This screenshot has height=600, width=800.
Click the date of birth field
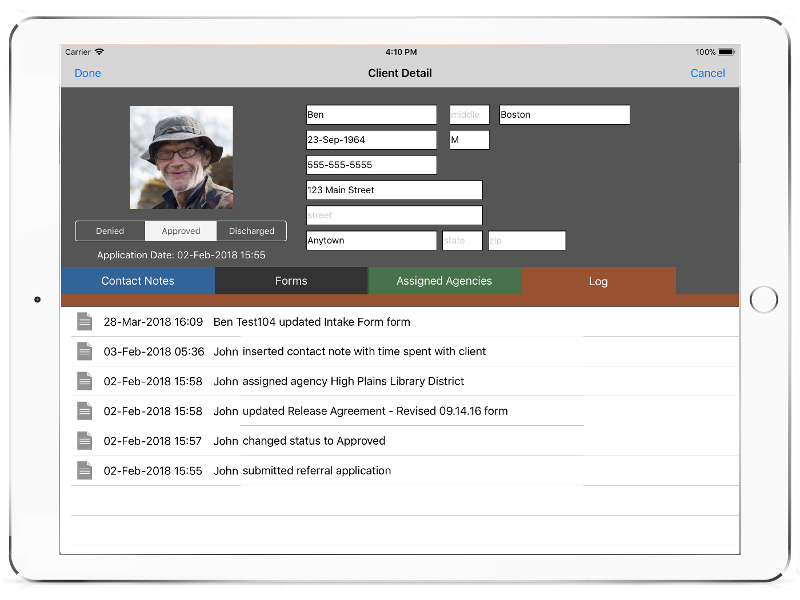tap(371, 140)
